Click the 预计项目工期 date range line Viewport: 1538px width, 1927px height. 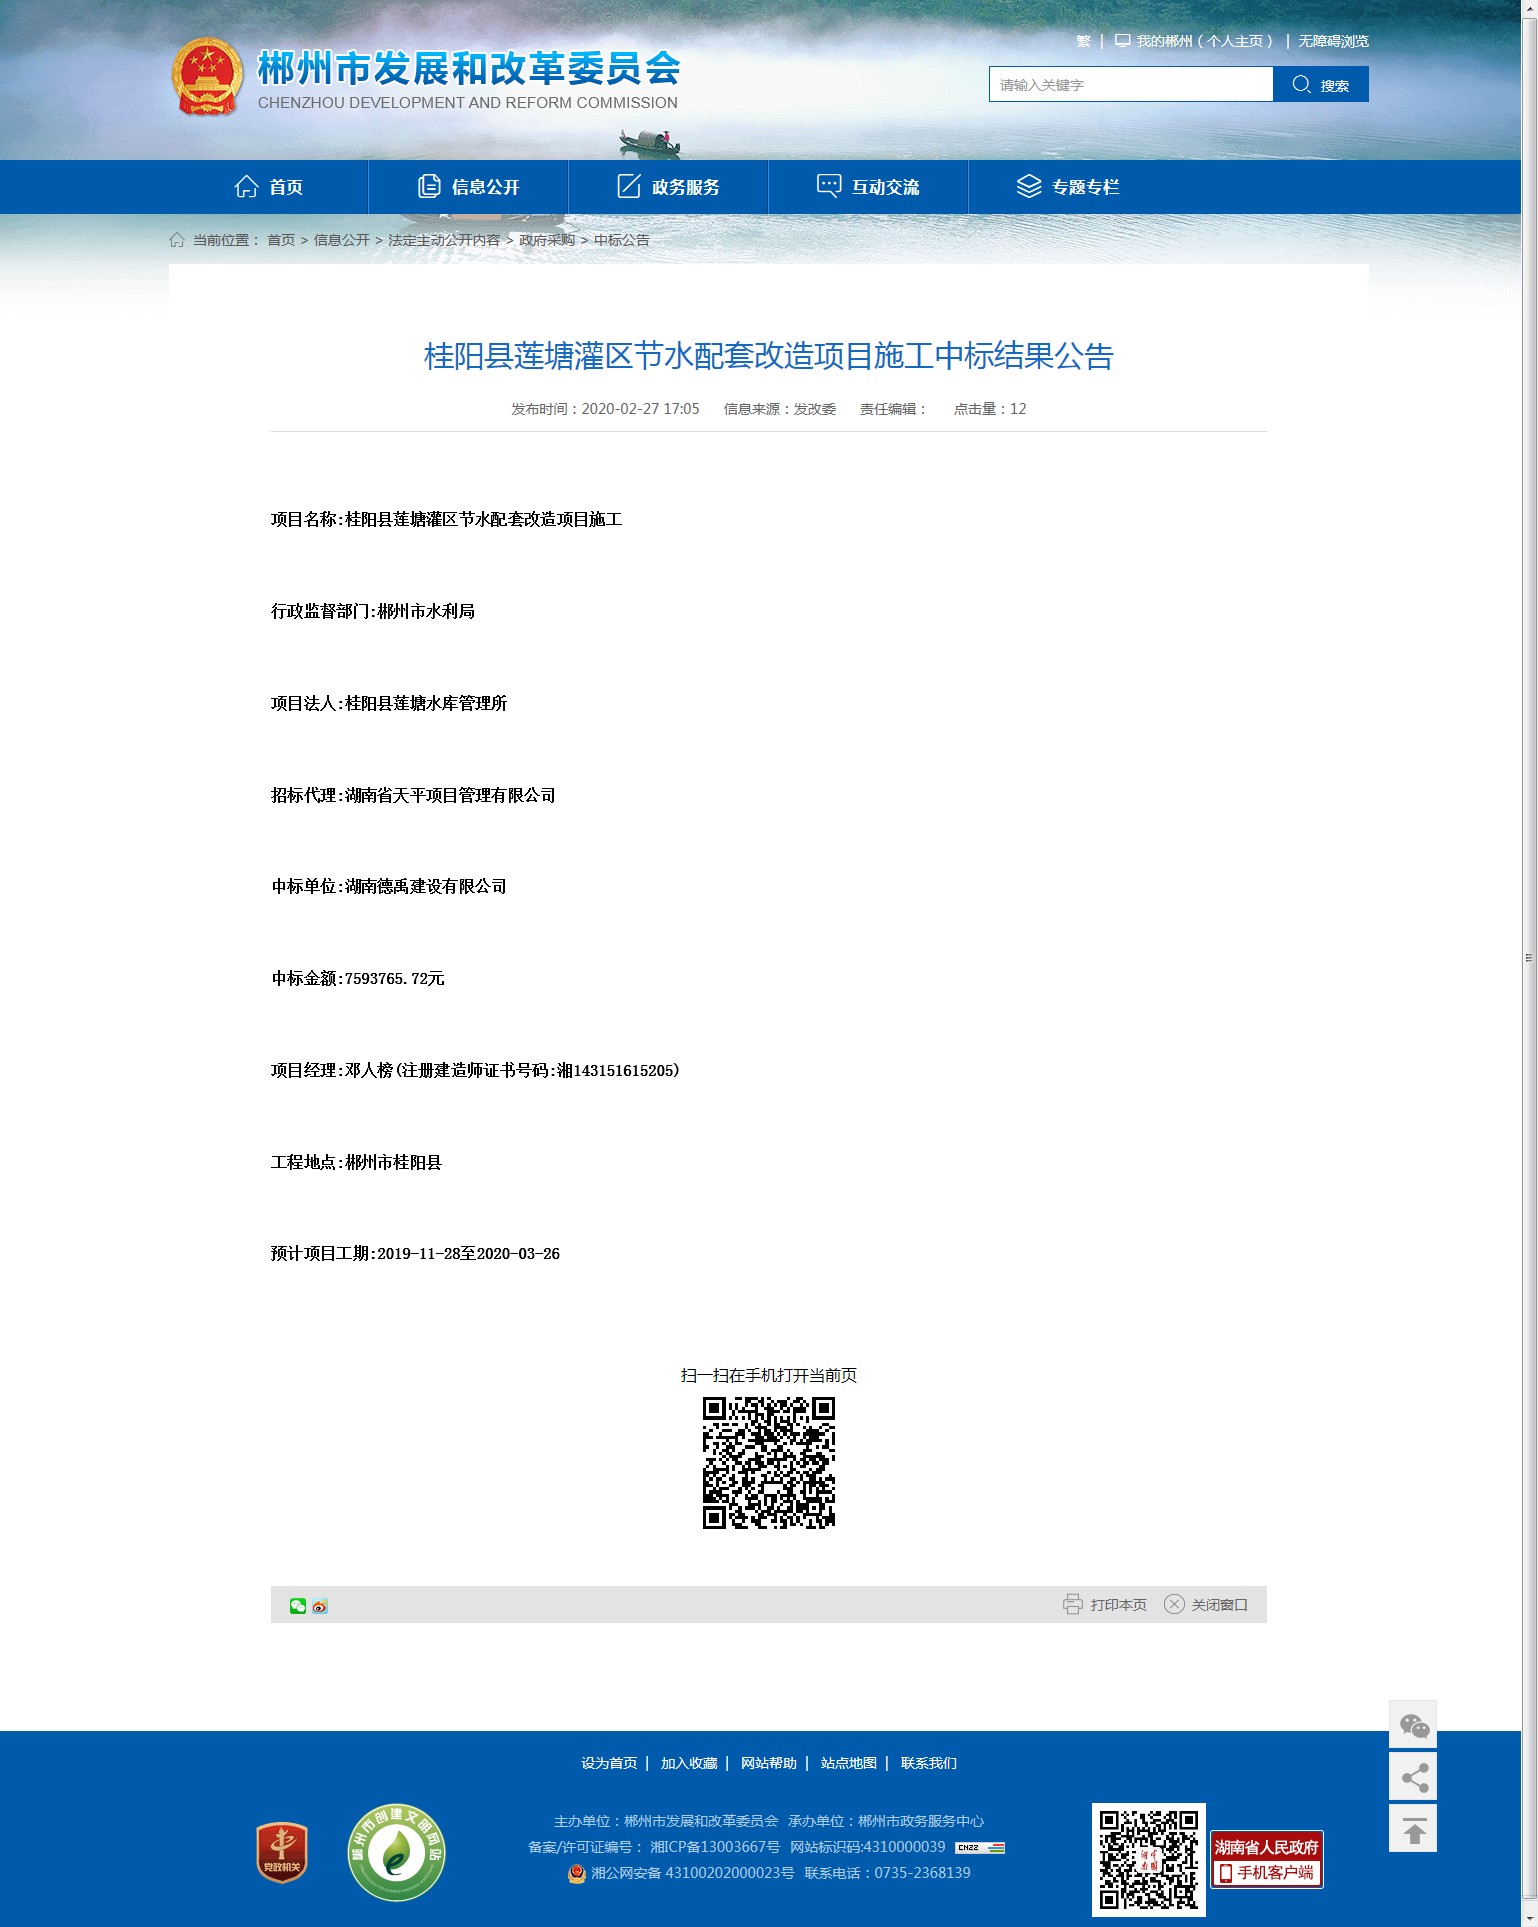[x=415, y=1253]
